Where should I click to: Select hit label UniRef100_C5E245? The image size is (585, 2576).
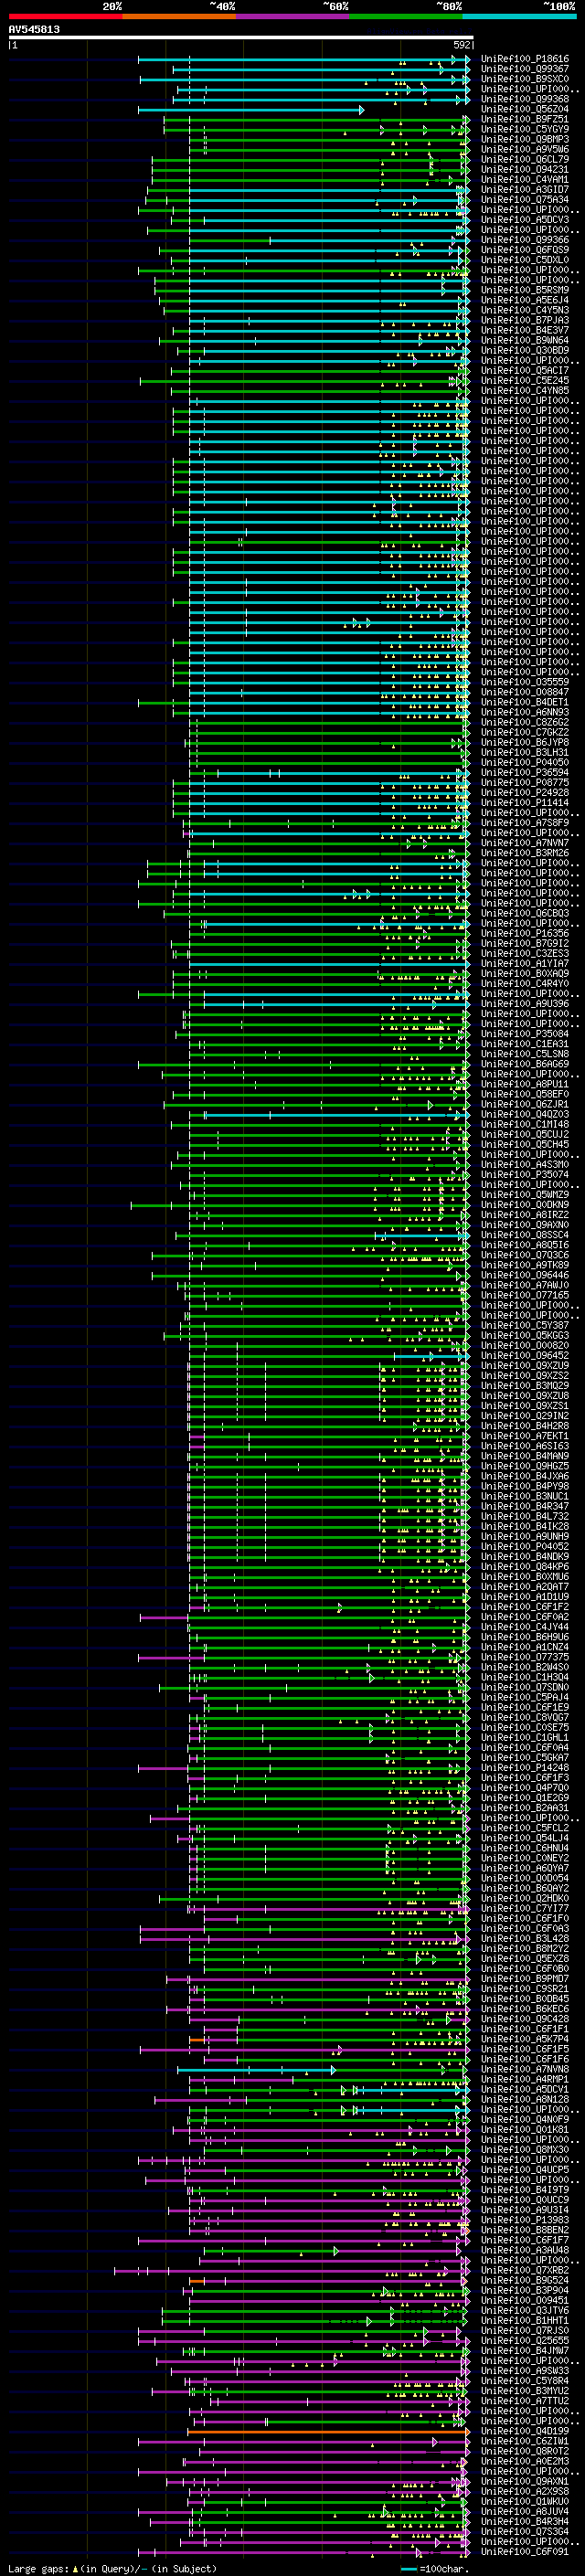click(524, 381)
